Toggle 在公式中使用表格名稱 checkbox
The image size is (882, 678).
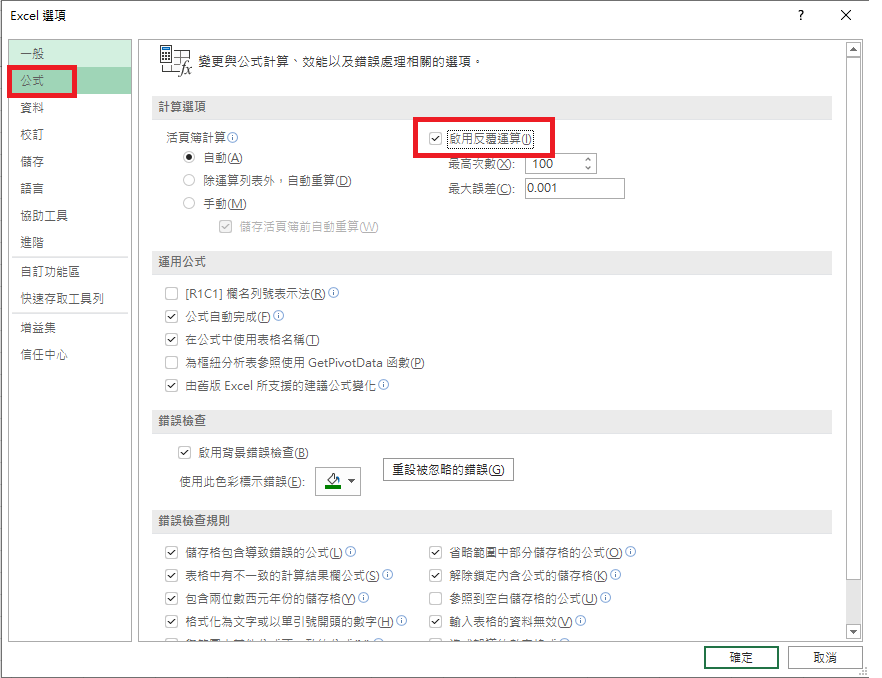172,340
